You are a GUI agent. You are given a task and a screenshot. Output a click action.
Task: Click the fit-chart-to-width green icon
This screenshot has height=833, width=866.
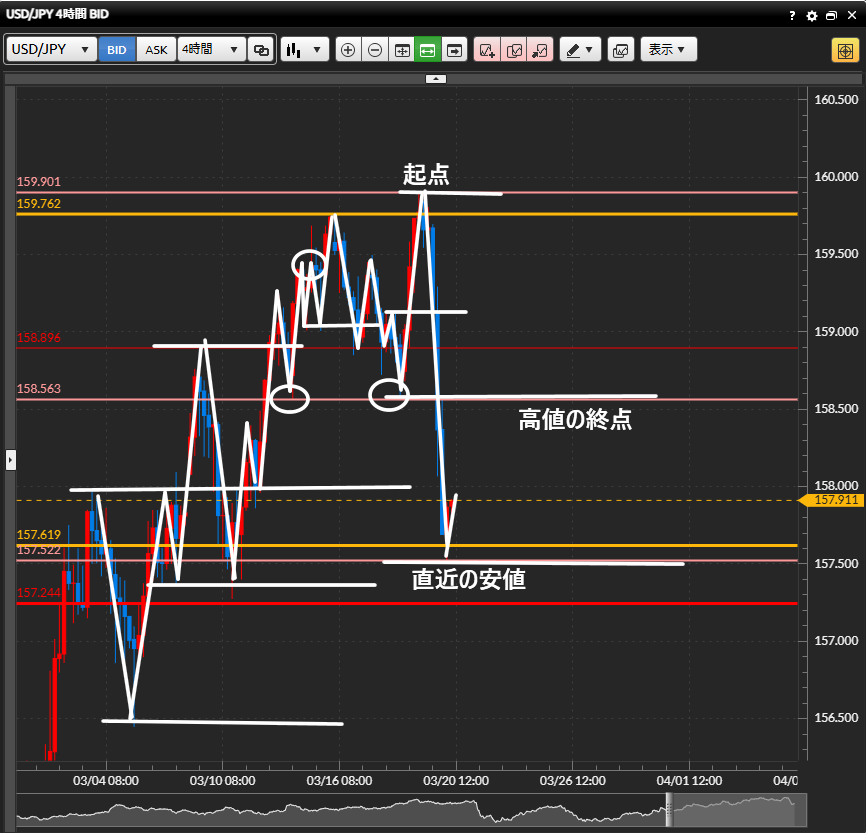[x=428, y=50]
